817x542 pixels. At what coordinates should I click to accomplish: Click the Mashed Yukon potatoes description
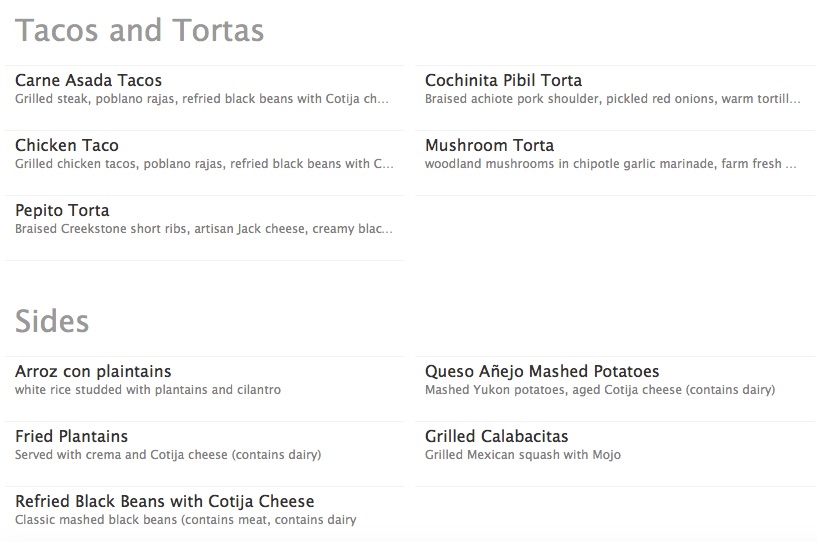click(x=599, y=390)
